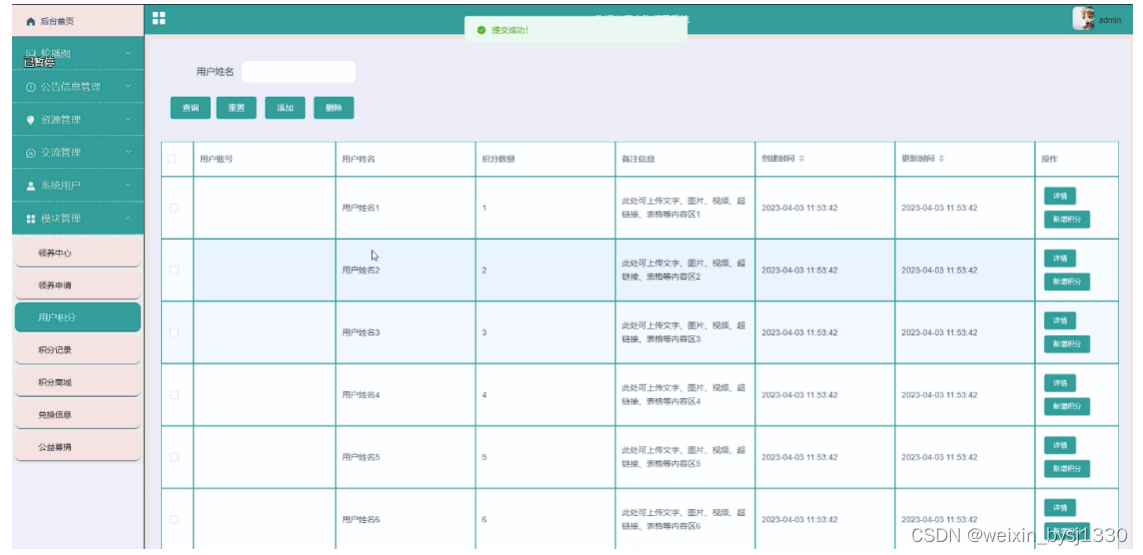Click the home icon beside 后台首页

31,21
